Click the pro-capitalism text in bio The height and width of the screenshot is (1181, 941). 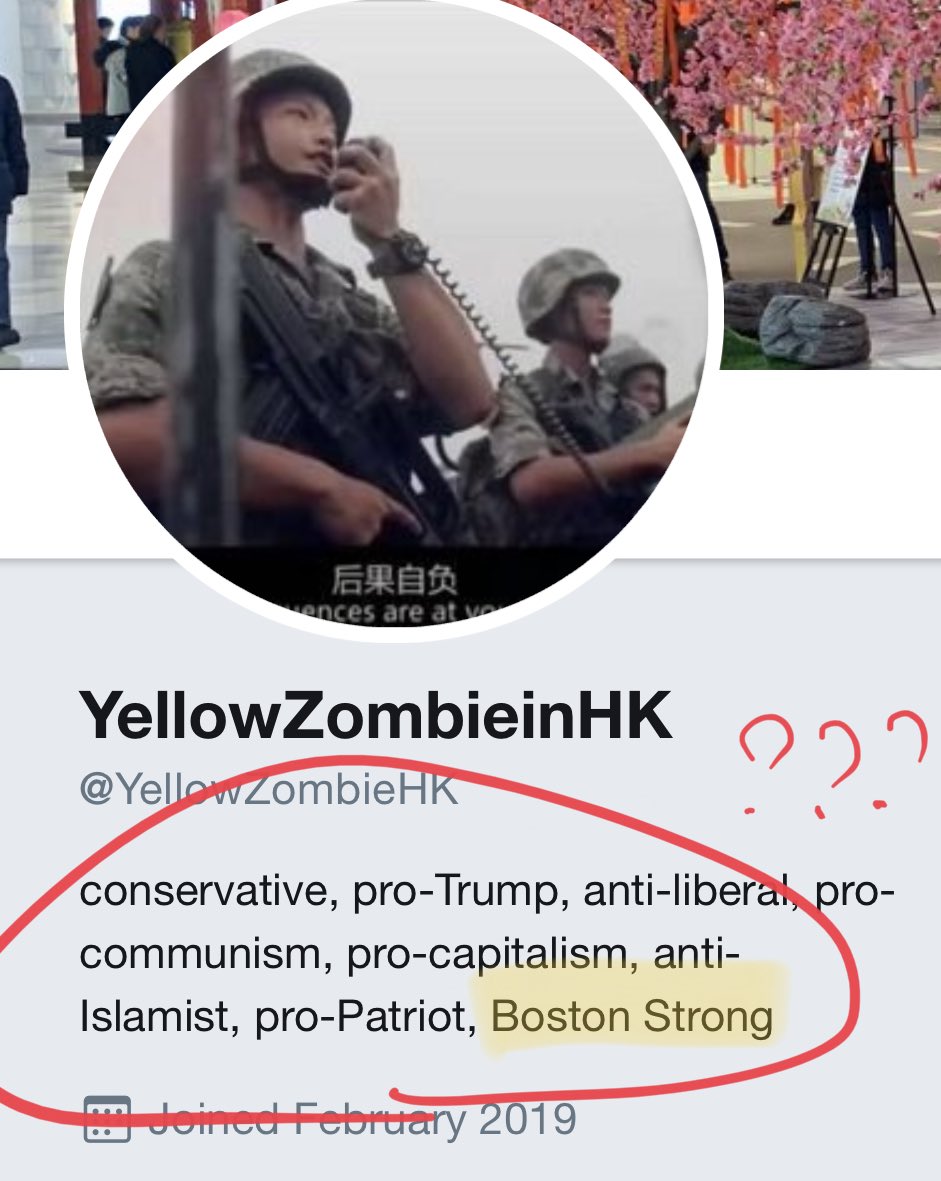pos(492,955)
